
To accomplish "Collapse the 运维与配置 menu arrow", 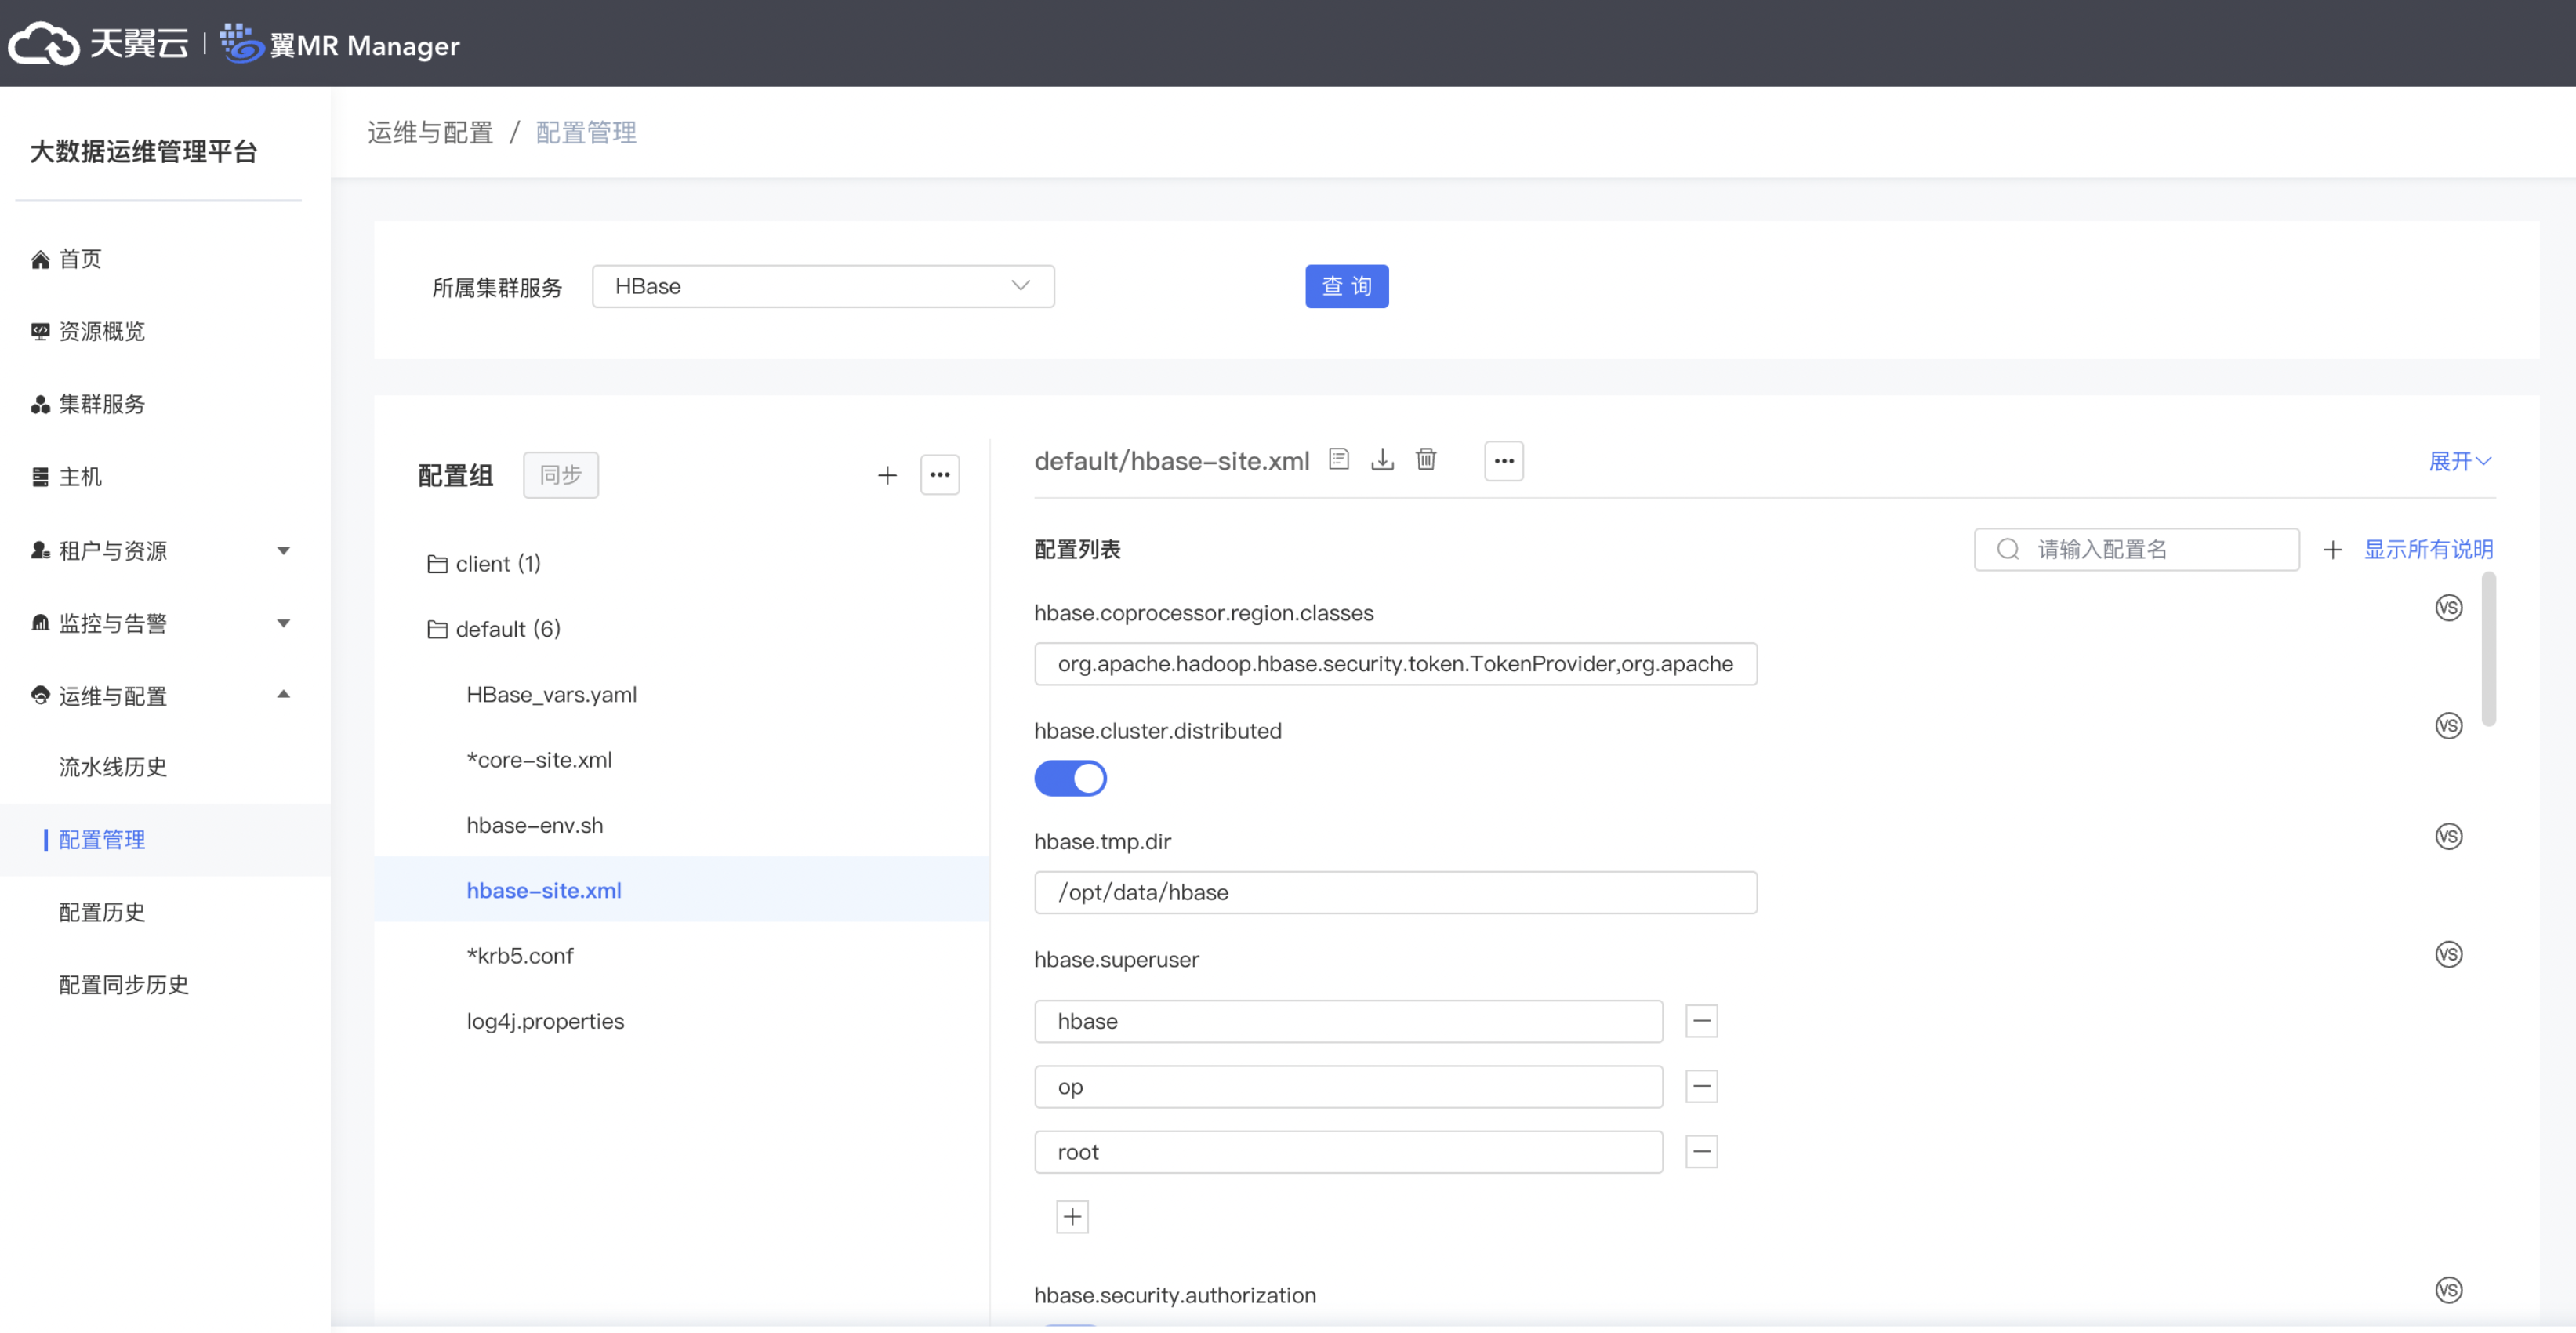I will pyautogui.click(x=284, y=694).
